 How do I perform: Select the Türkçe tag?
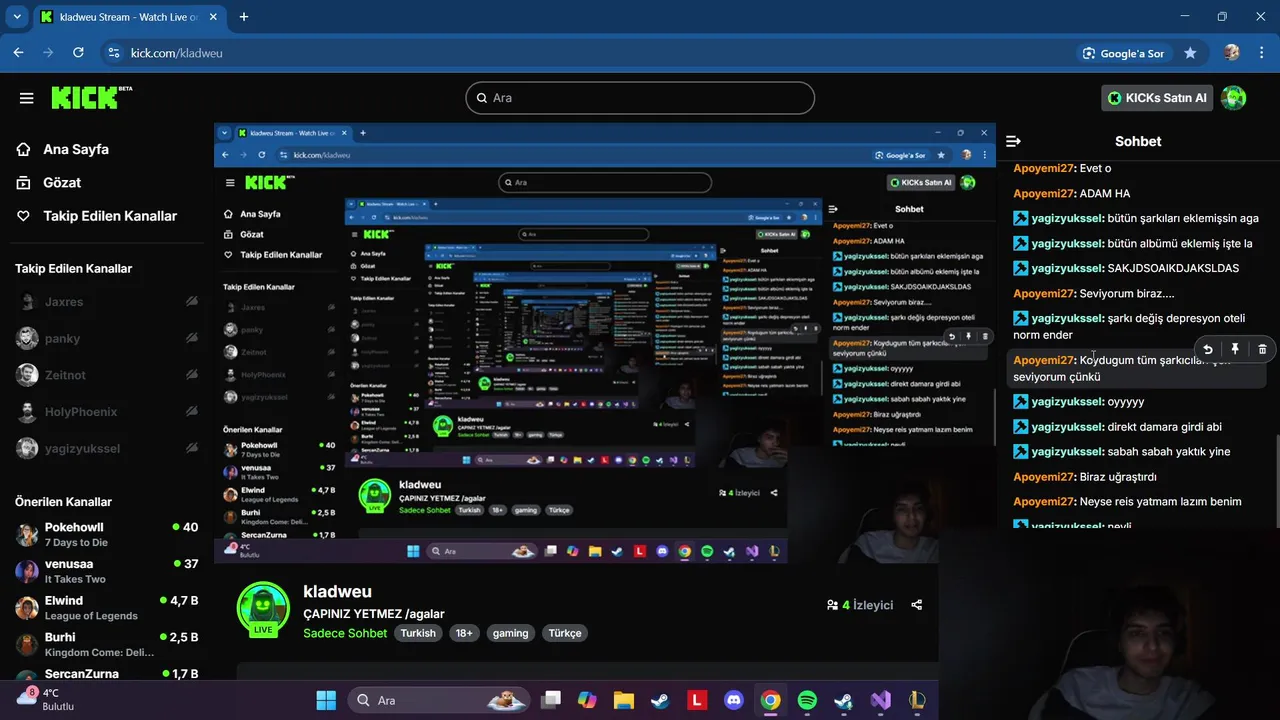pos(565,633)
